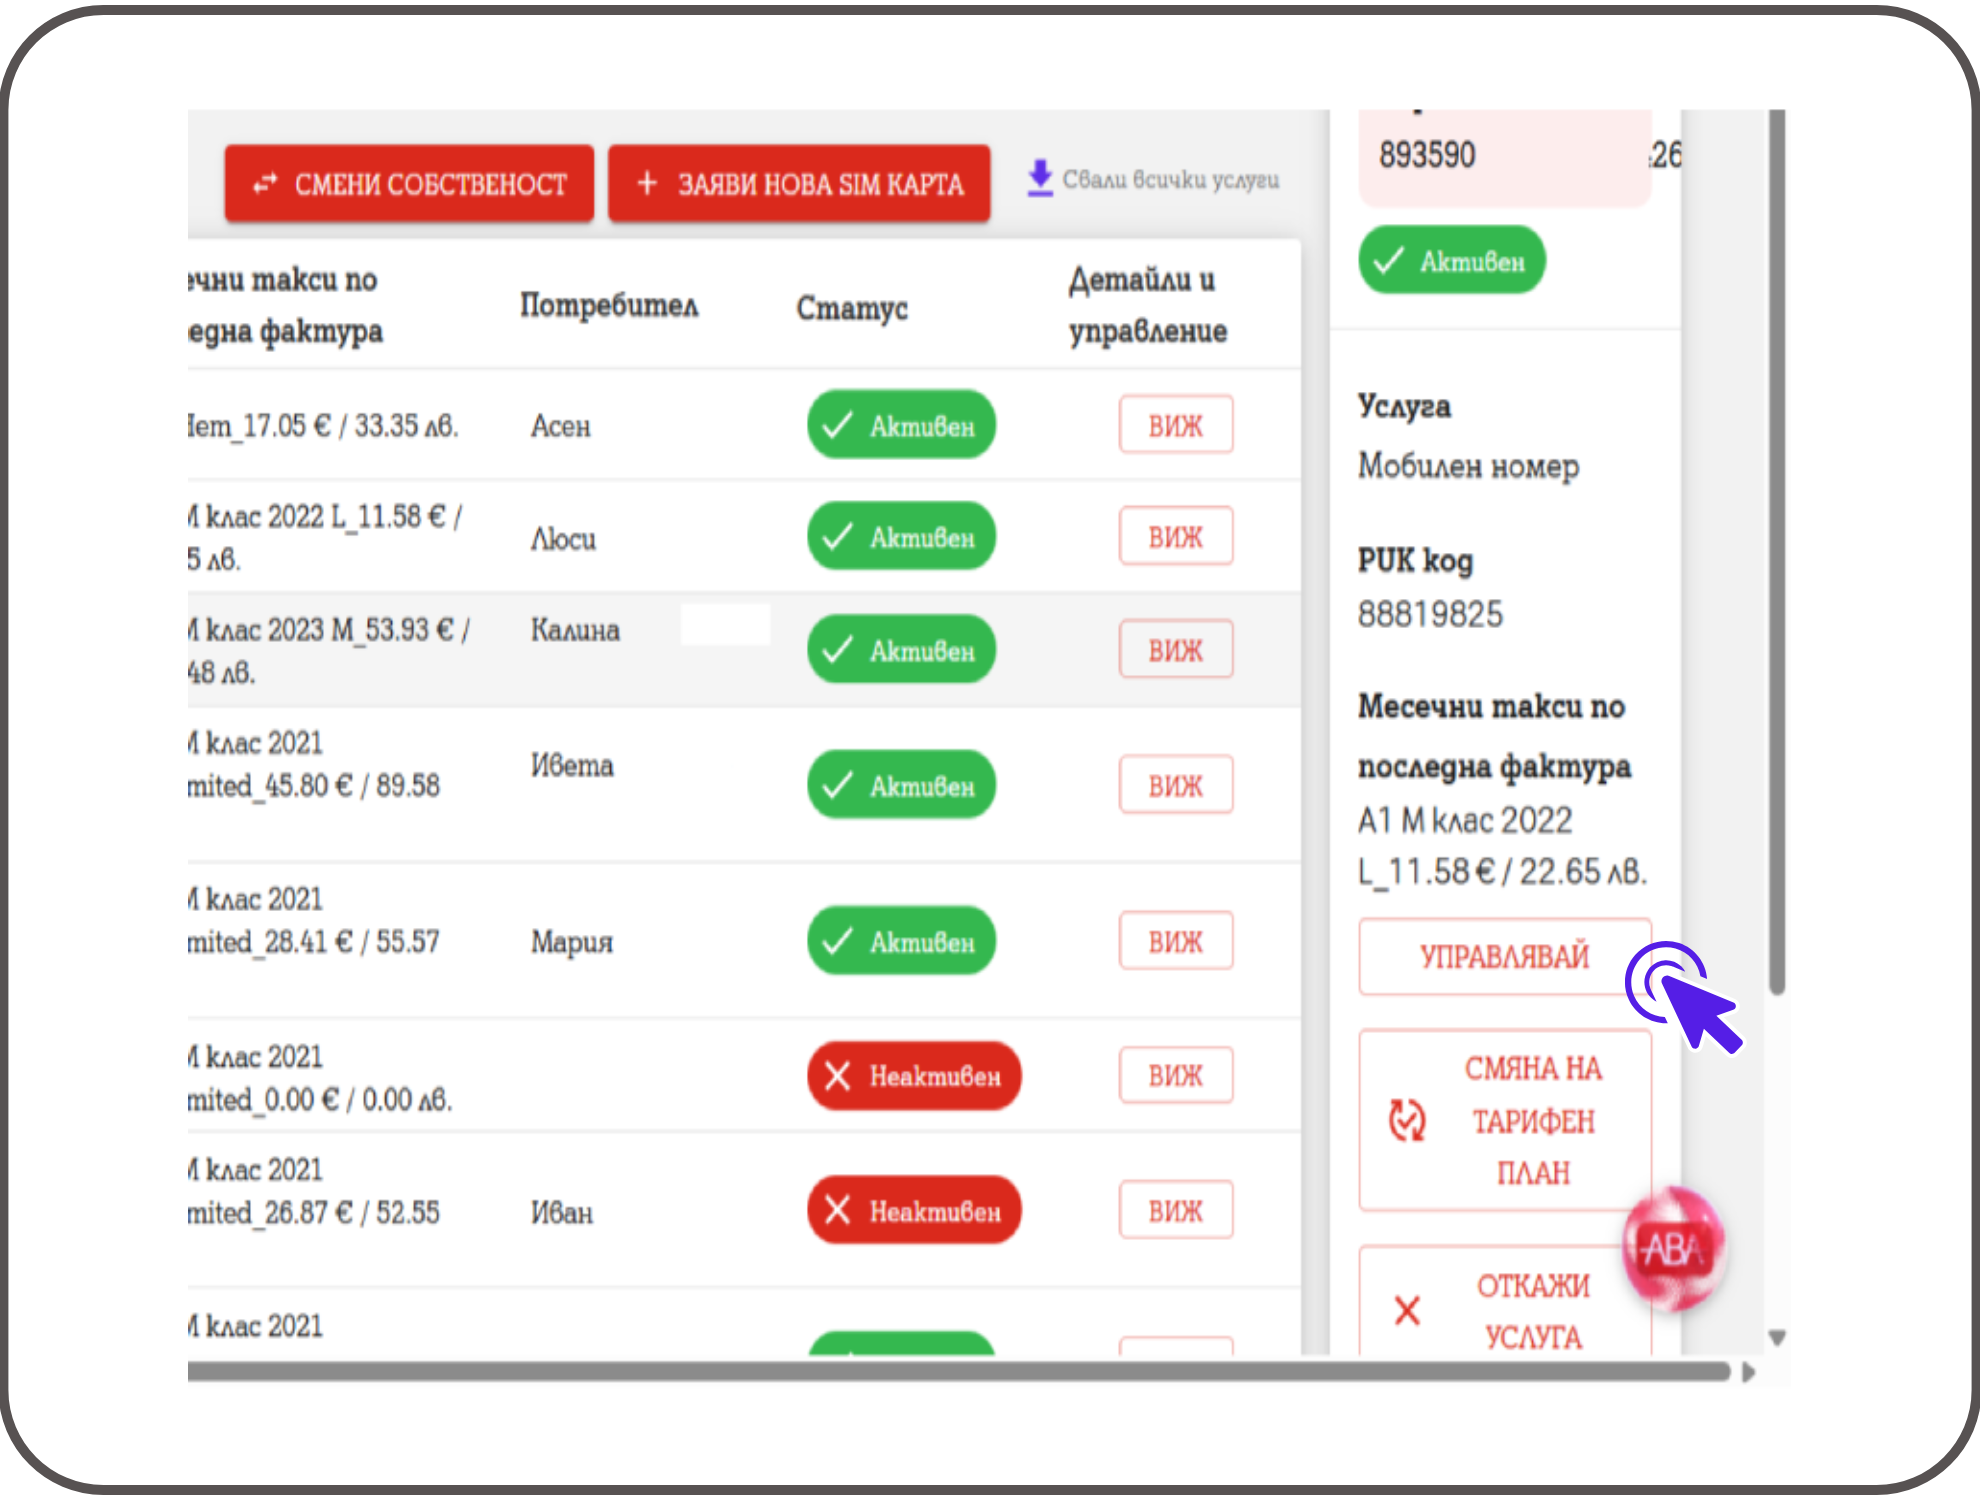
Task: Click the horizontal scrollbar track
Action: click(958, 1372)
